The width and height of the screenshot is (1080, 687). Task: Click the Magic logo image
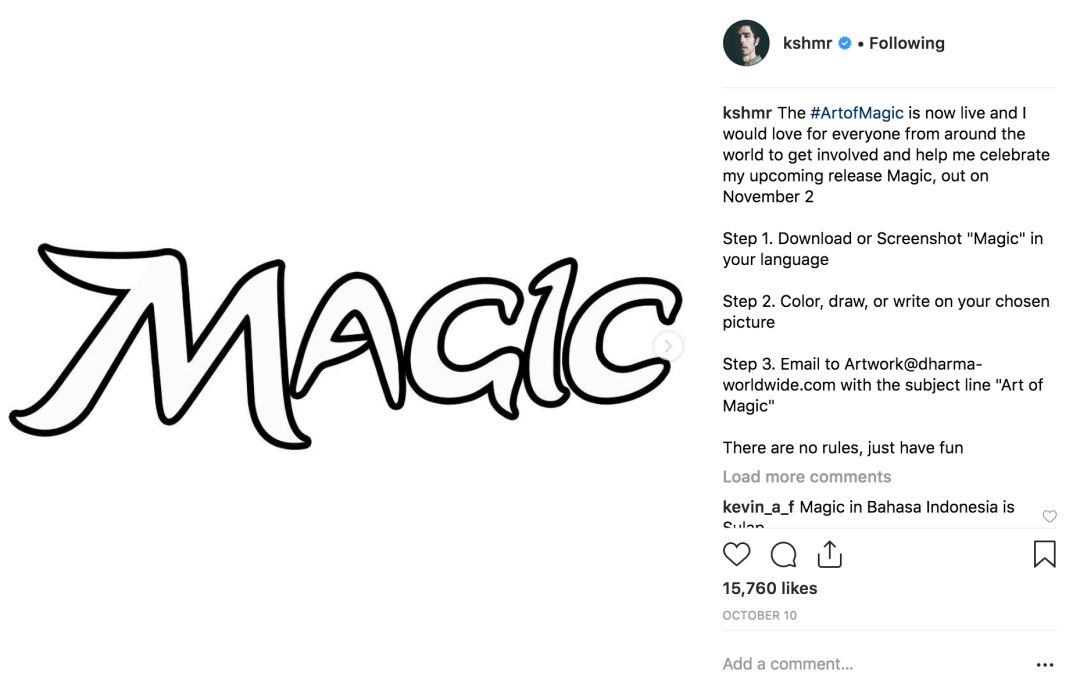tap(346, 345)
